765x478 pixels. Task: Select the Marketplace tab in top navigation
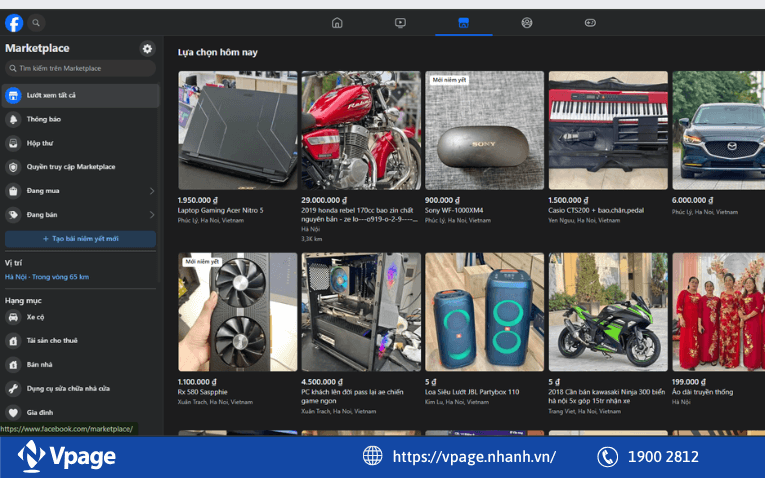(x=463, y=23)
